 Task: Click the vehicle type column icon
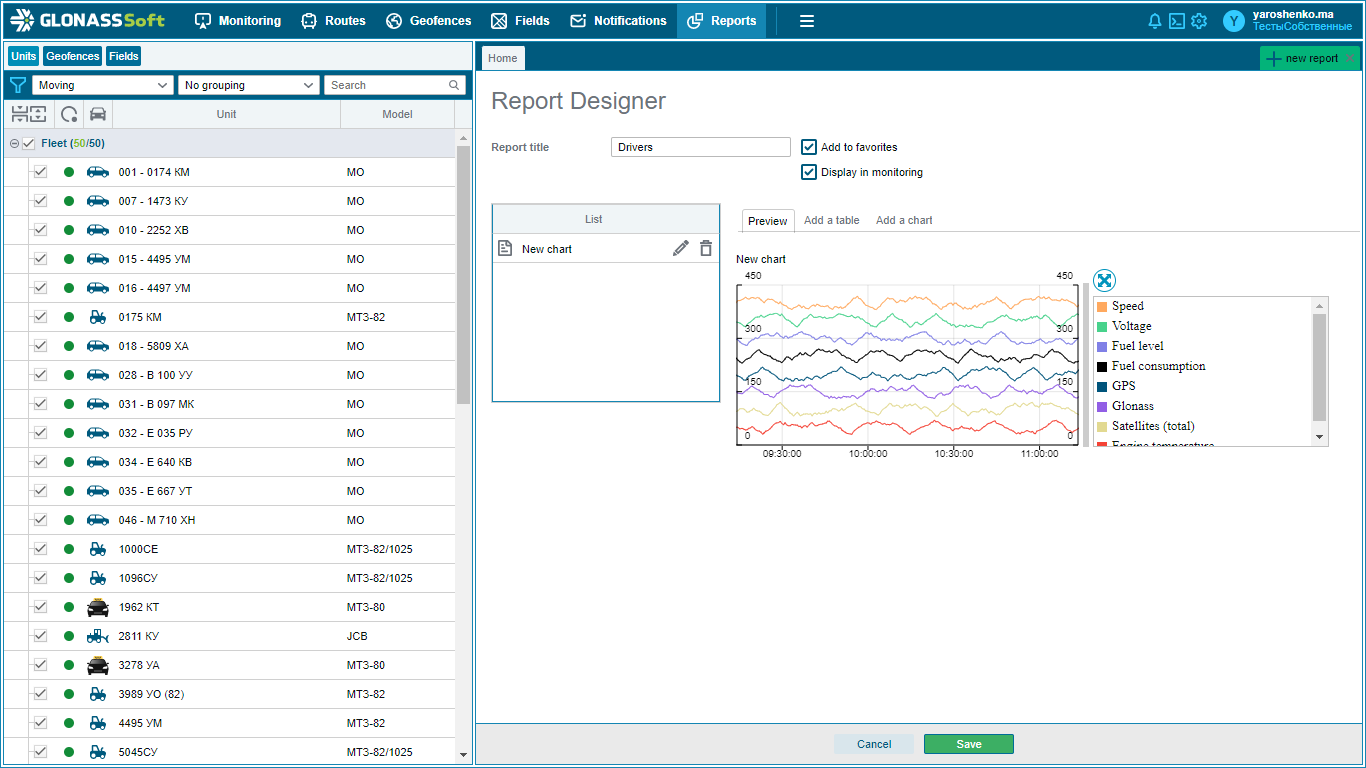pyautogui.click(x=97, y=114)
